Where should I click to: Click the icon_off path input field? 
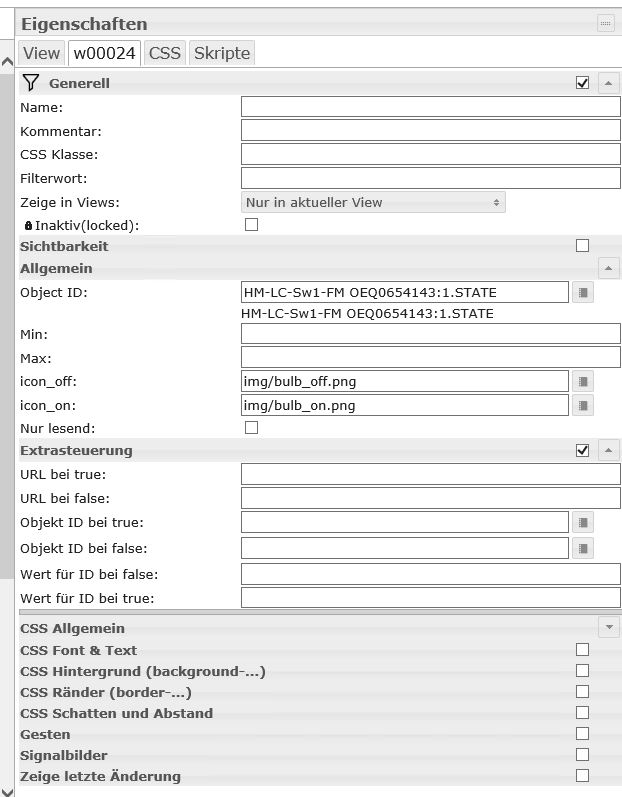(x=405, y=381)
